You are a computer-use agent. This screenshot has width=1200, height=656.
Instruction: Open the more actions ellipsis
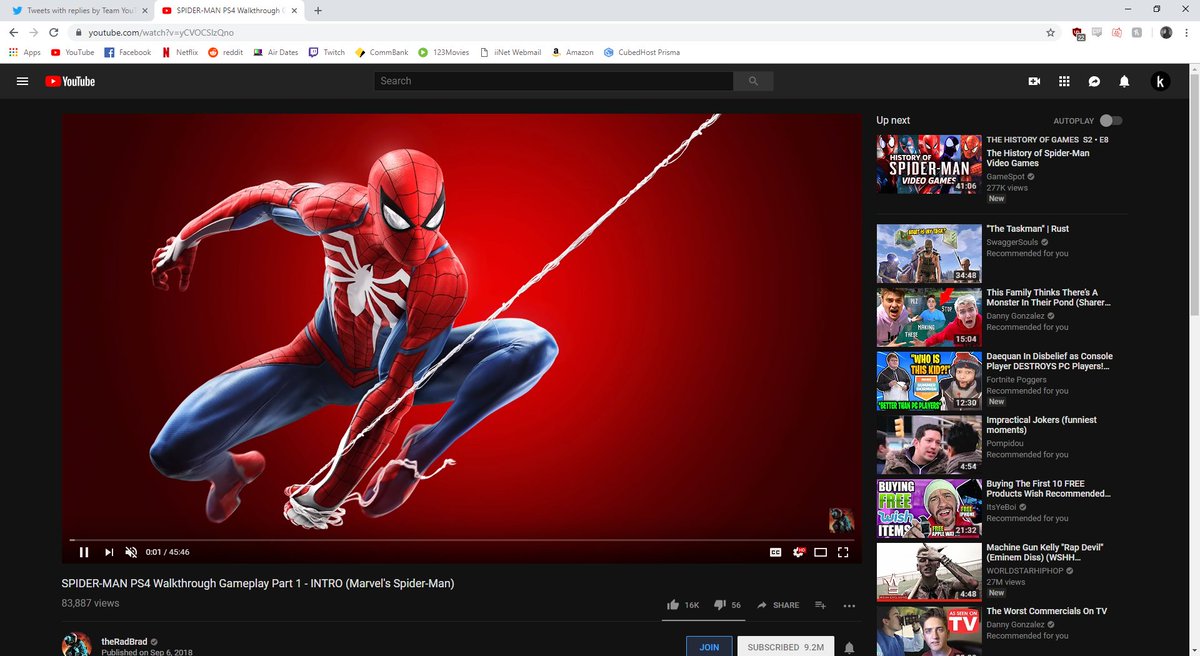[x=849, y=605]
